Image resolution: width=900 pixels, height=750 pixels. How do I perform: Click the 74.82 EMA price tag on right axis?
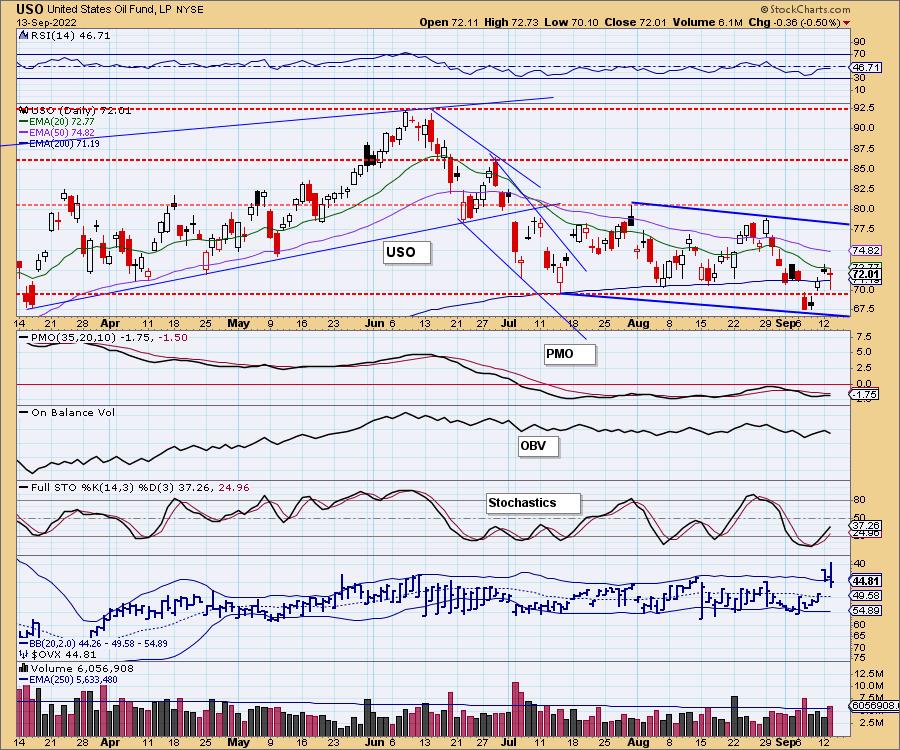866,250
